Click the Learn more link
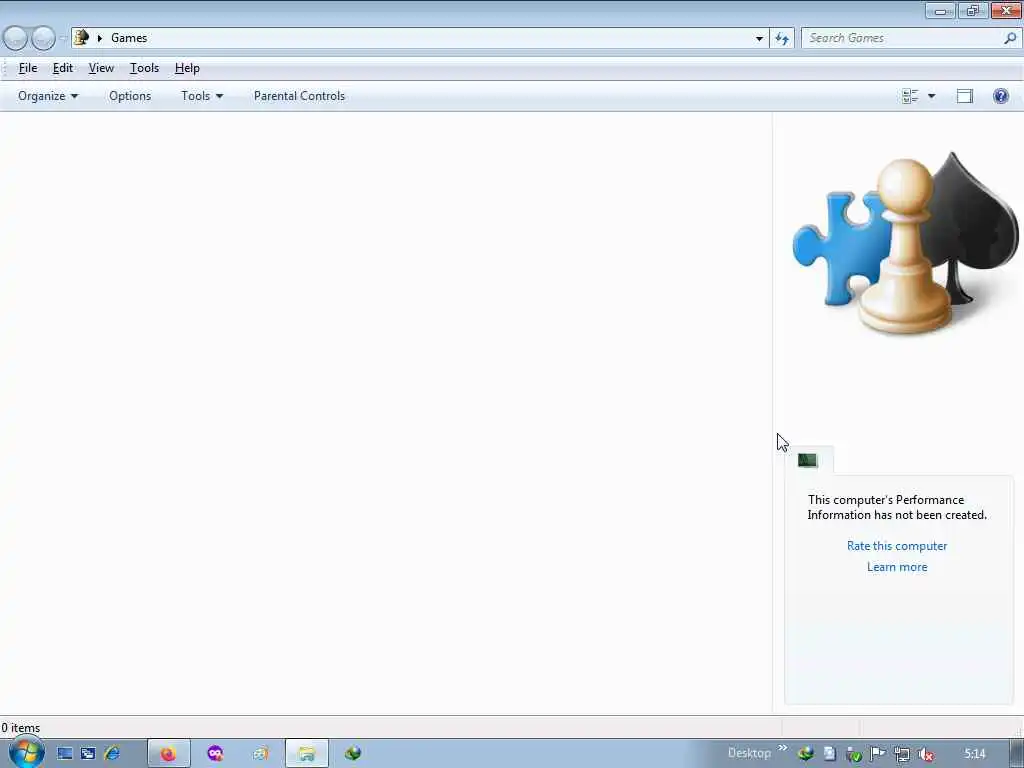 pyautogui.click(x=897, y=567)
